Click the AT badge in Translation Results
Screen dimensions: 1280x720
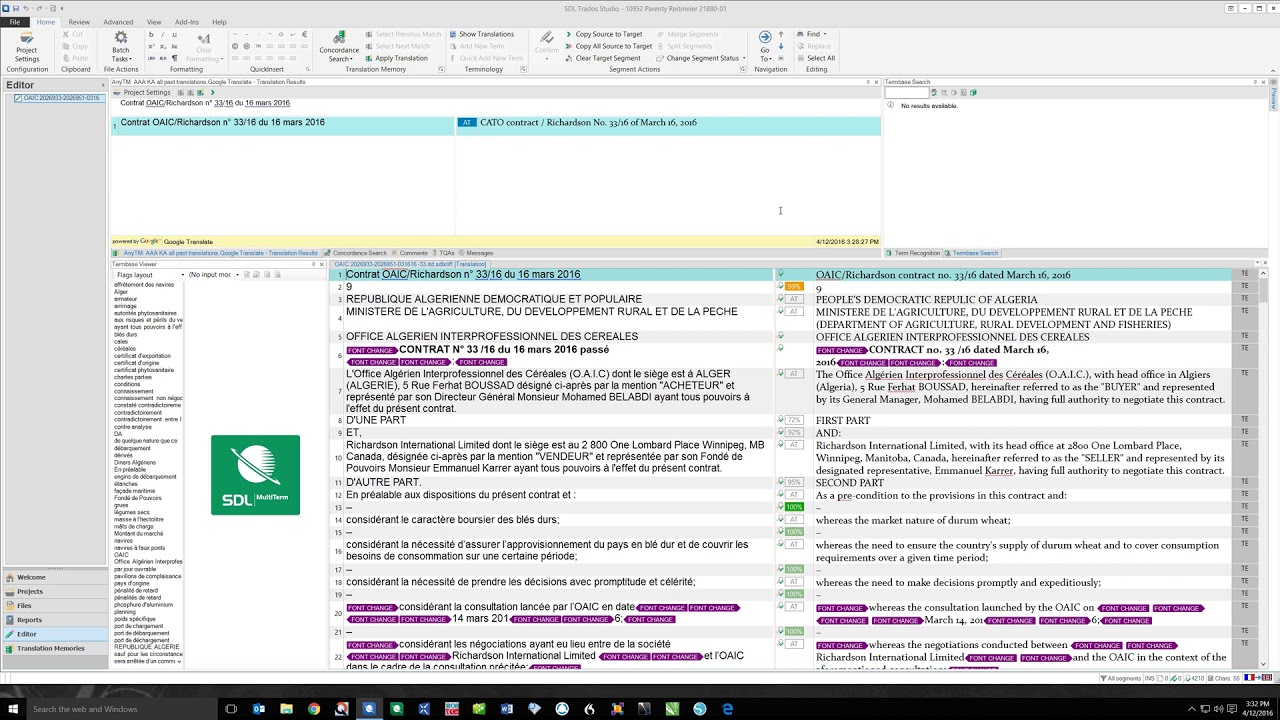tap(466, 122)
